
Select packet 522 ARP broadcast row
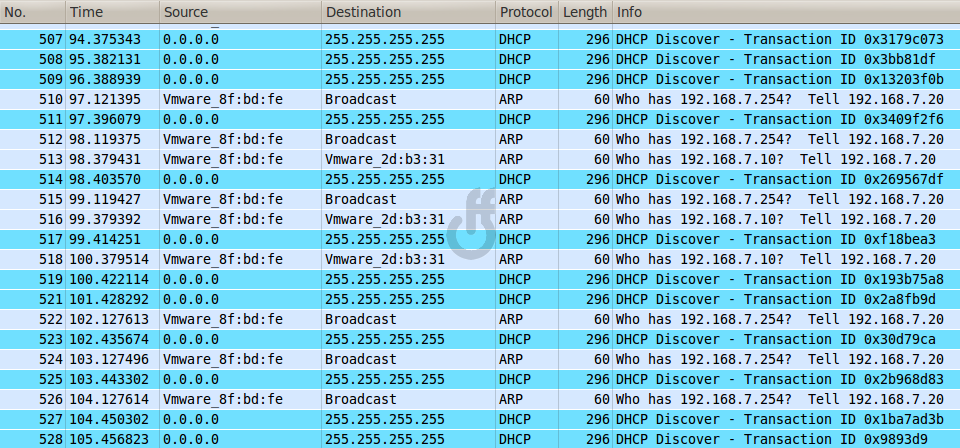click(x=480, y=319)
